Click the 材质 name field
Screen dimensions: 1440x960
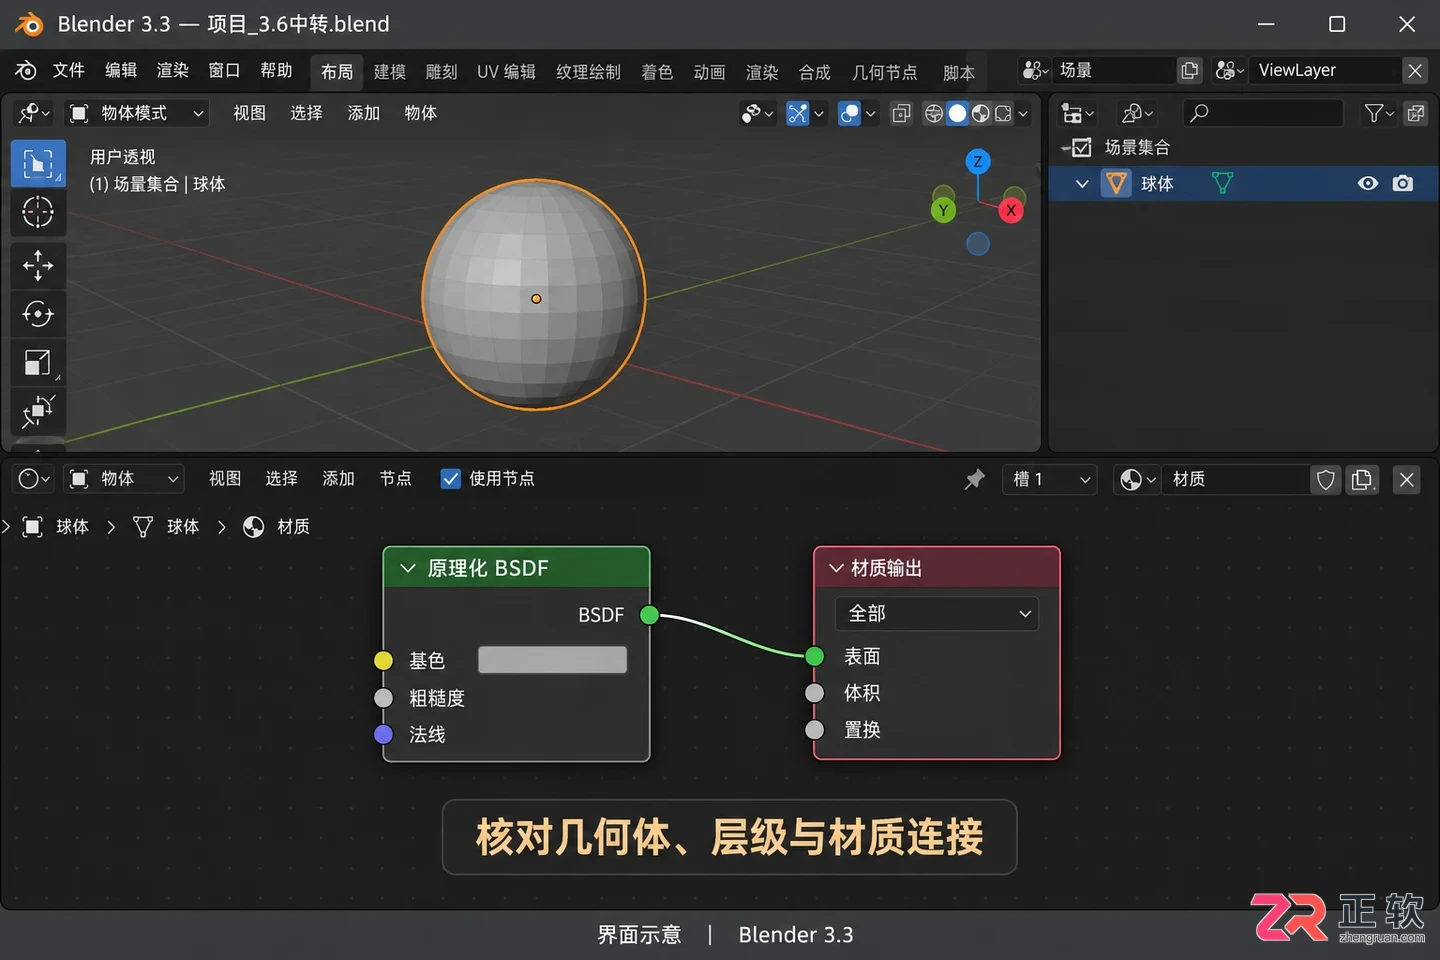pos(1236,480)
